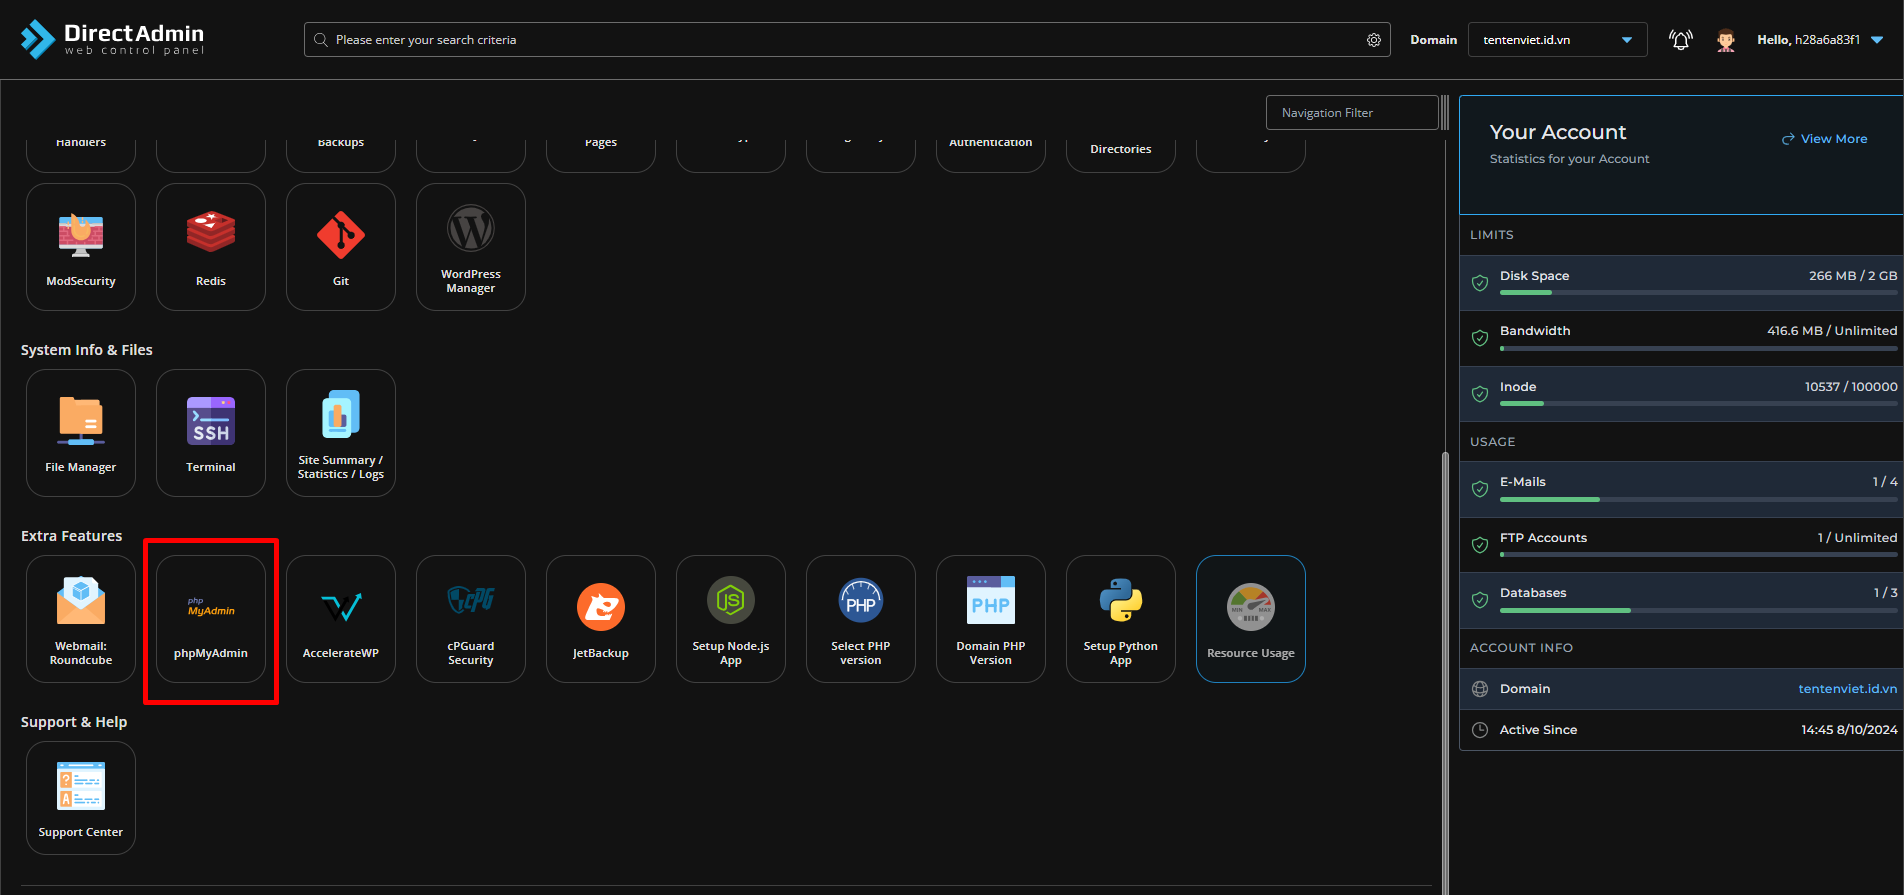Expand the Hello user account menu
The height and width of the screenshot is (895, 1904).
click(1820, 40)
